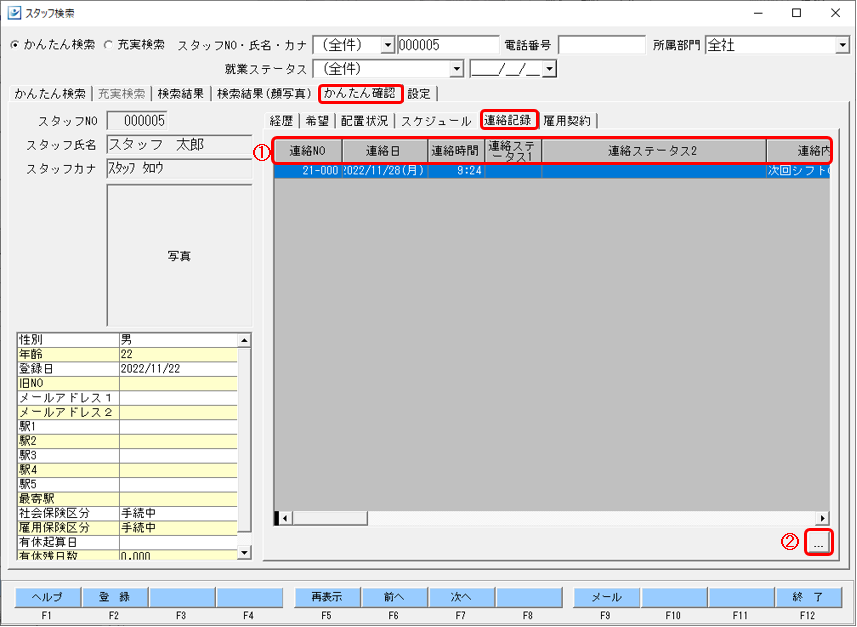Click the 電話番号 input field
857x627 pixels.
(x=602, y=45)
